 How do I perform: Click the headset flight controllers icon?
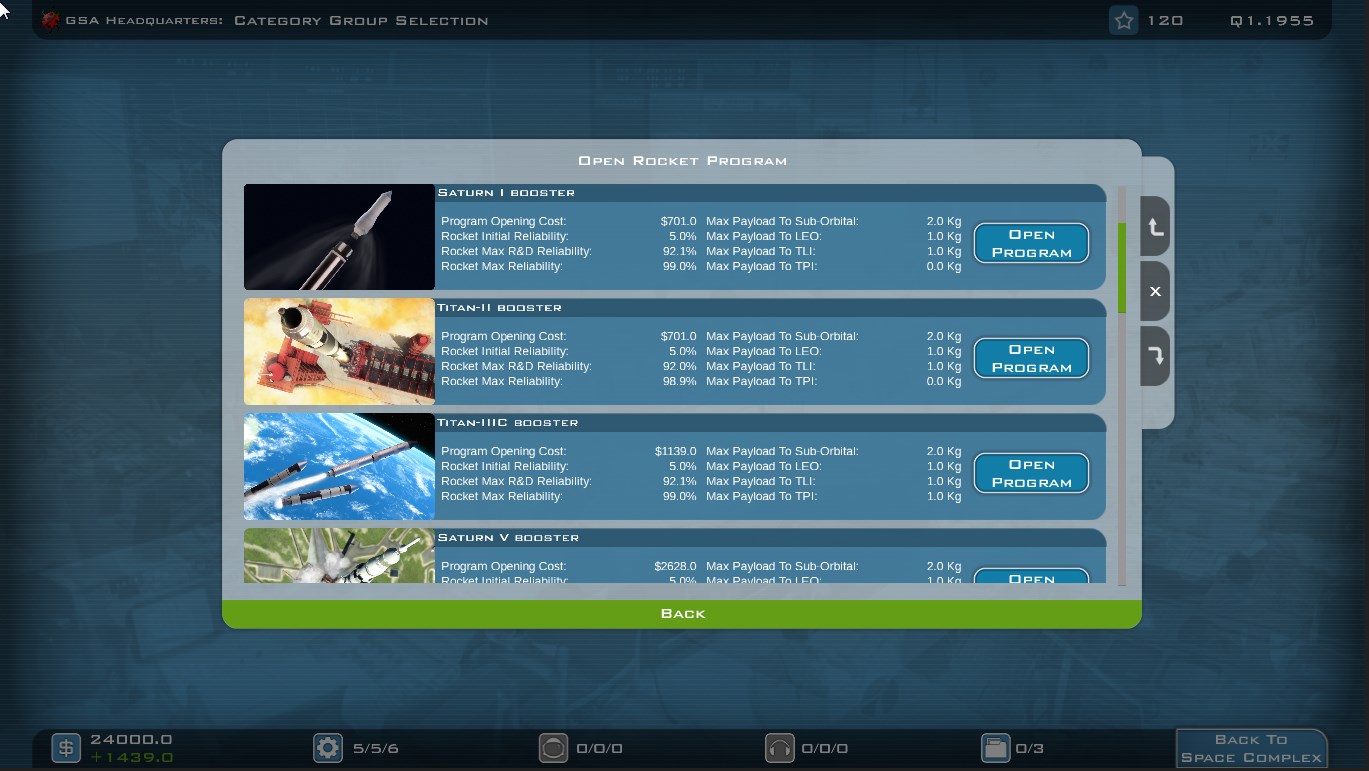pyautogui.click(x=779, y=748)
